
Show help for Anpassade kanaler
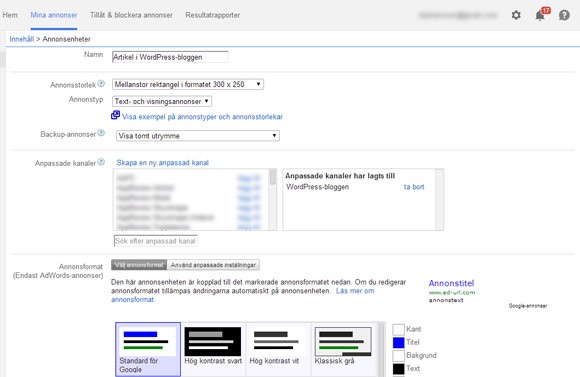tap(101, 162)
